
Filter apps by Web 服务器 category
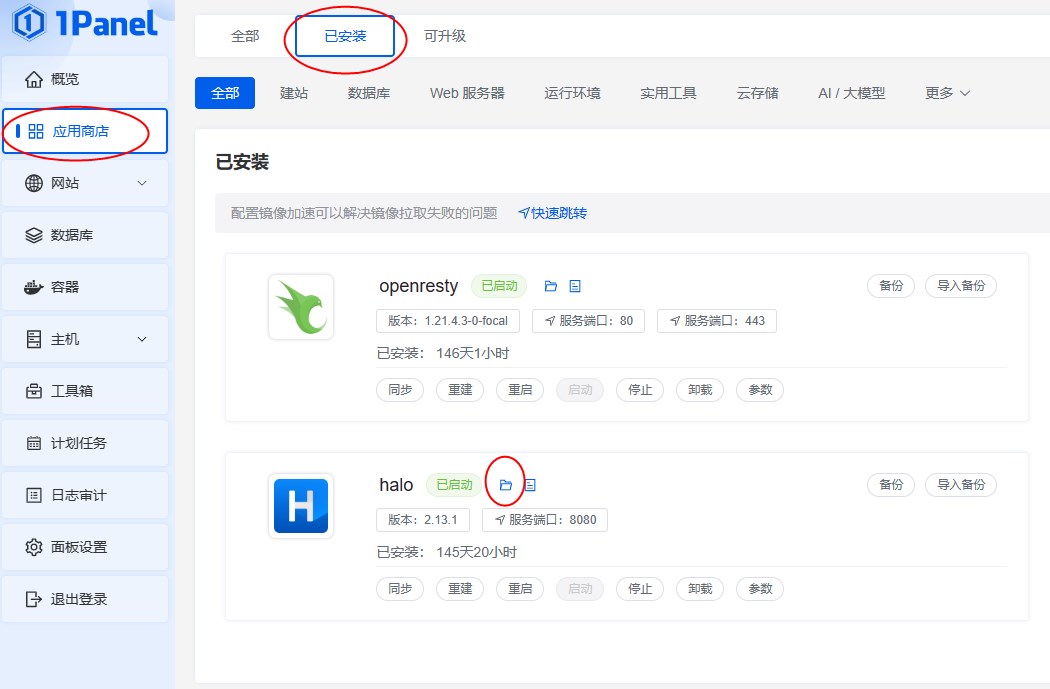coord(467,93)
